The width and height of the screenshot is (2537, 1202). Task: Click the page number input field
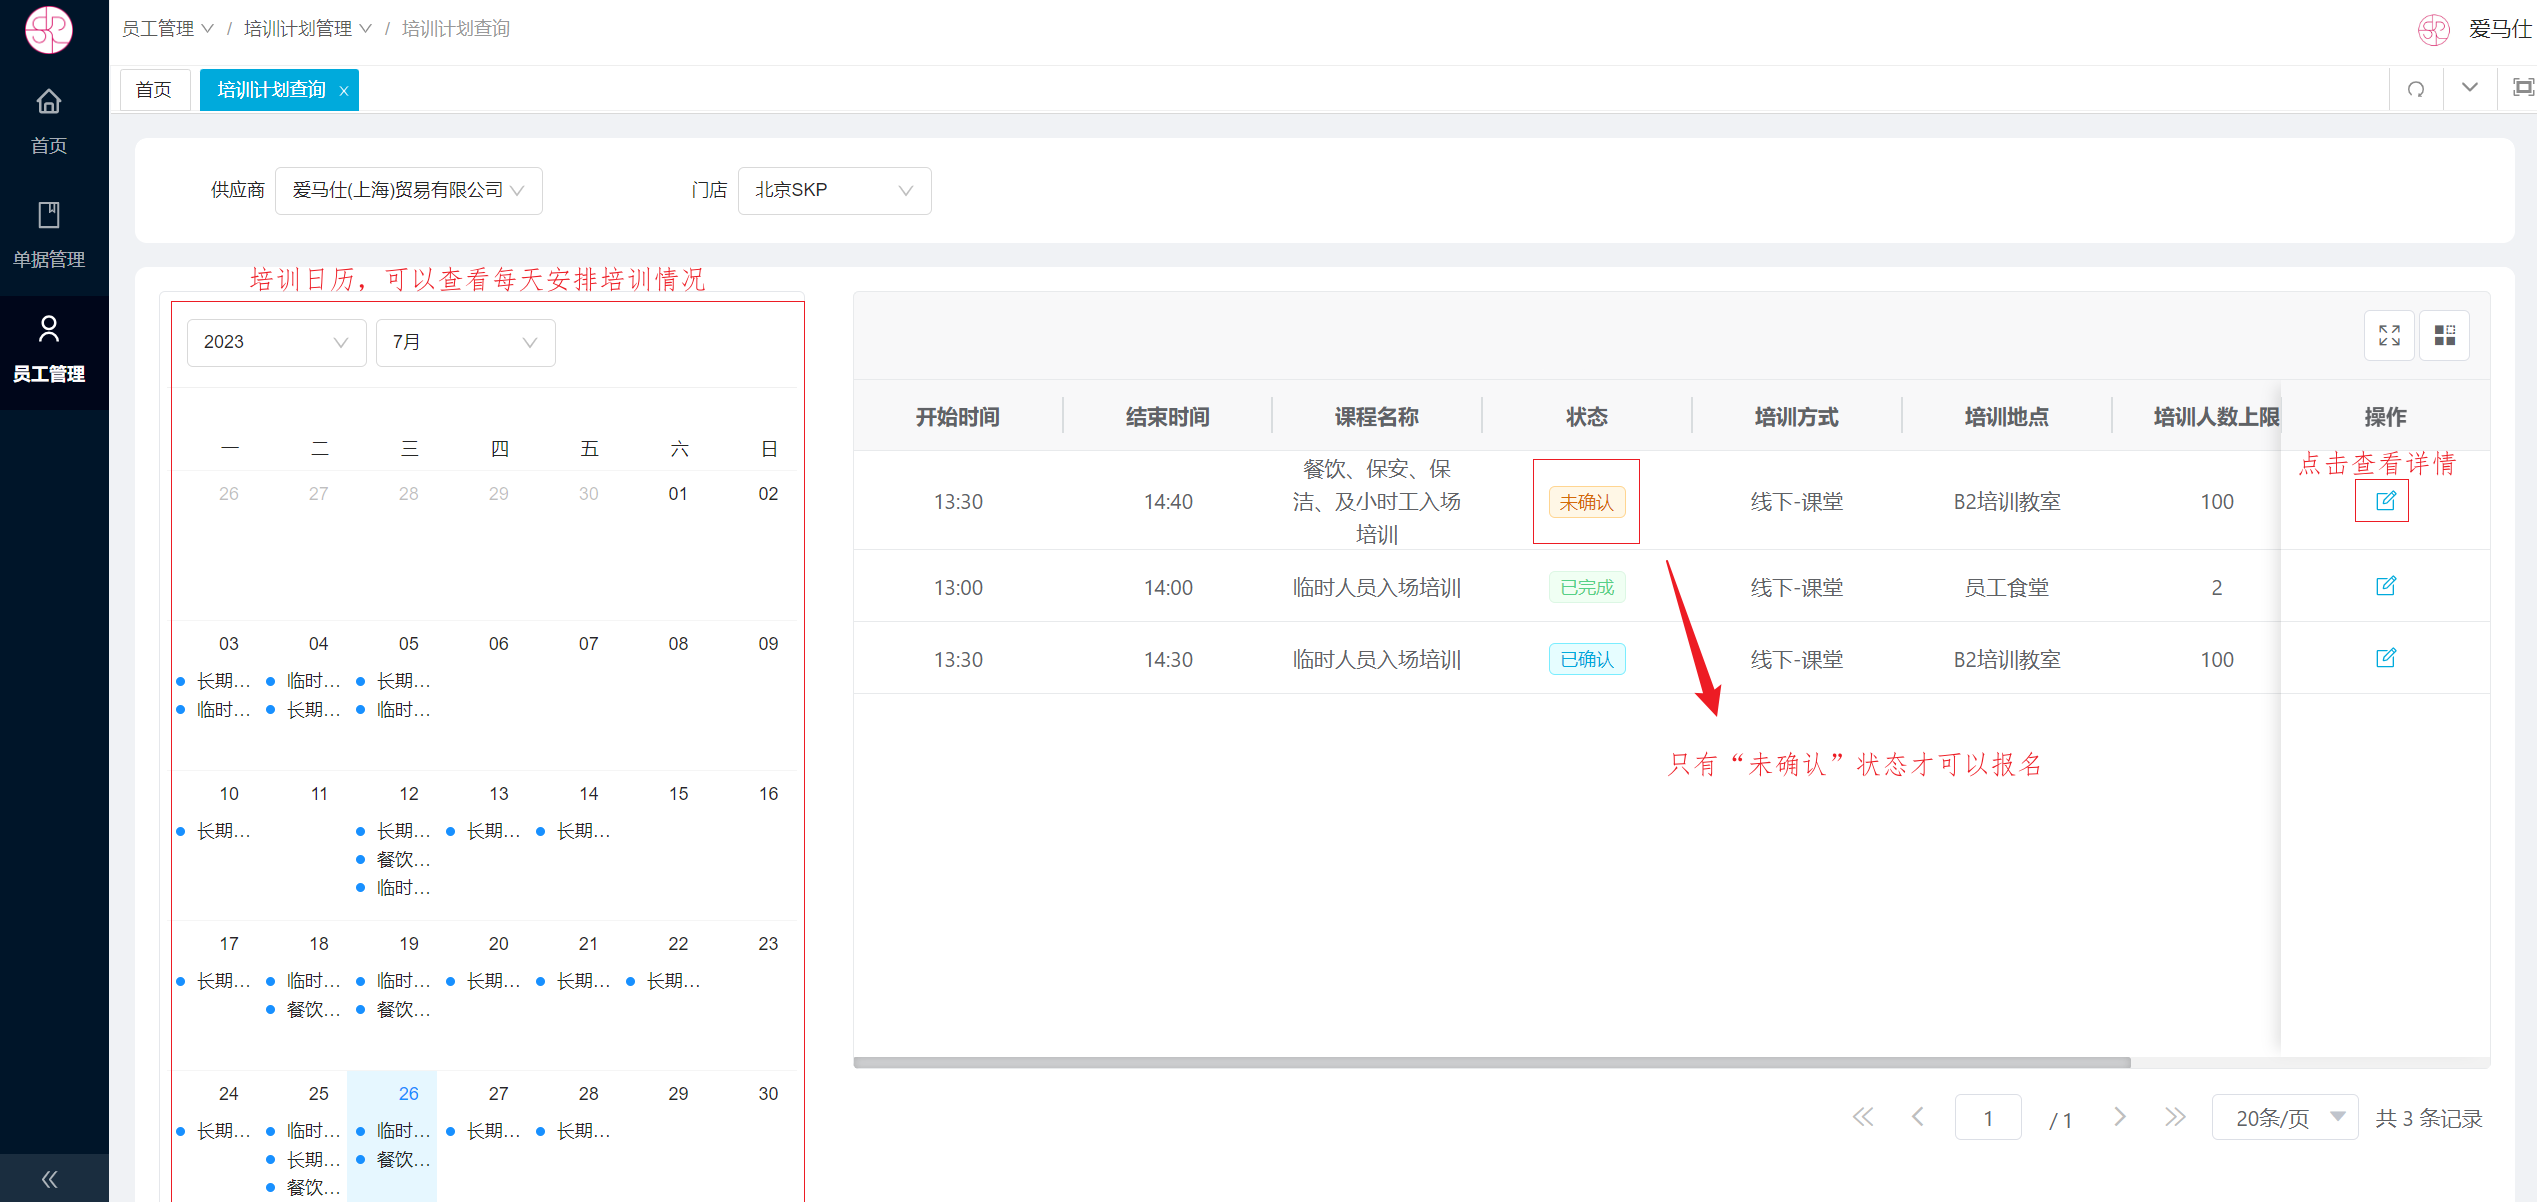click(1988, 1118)
